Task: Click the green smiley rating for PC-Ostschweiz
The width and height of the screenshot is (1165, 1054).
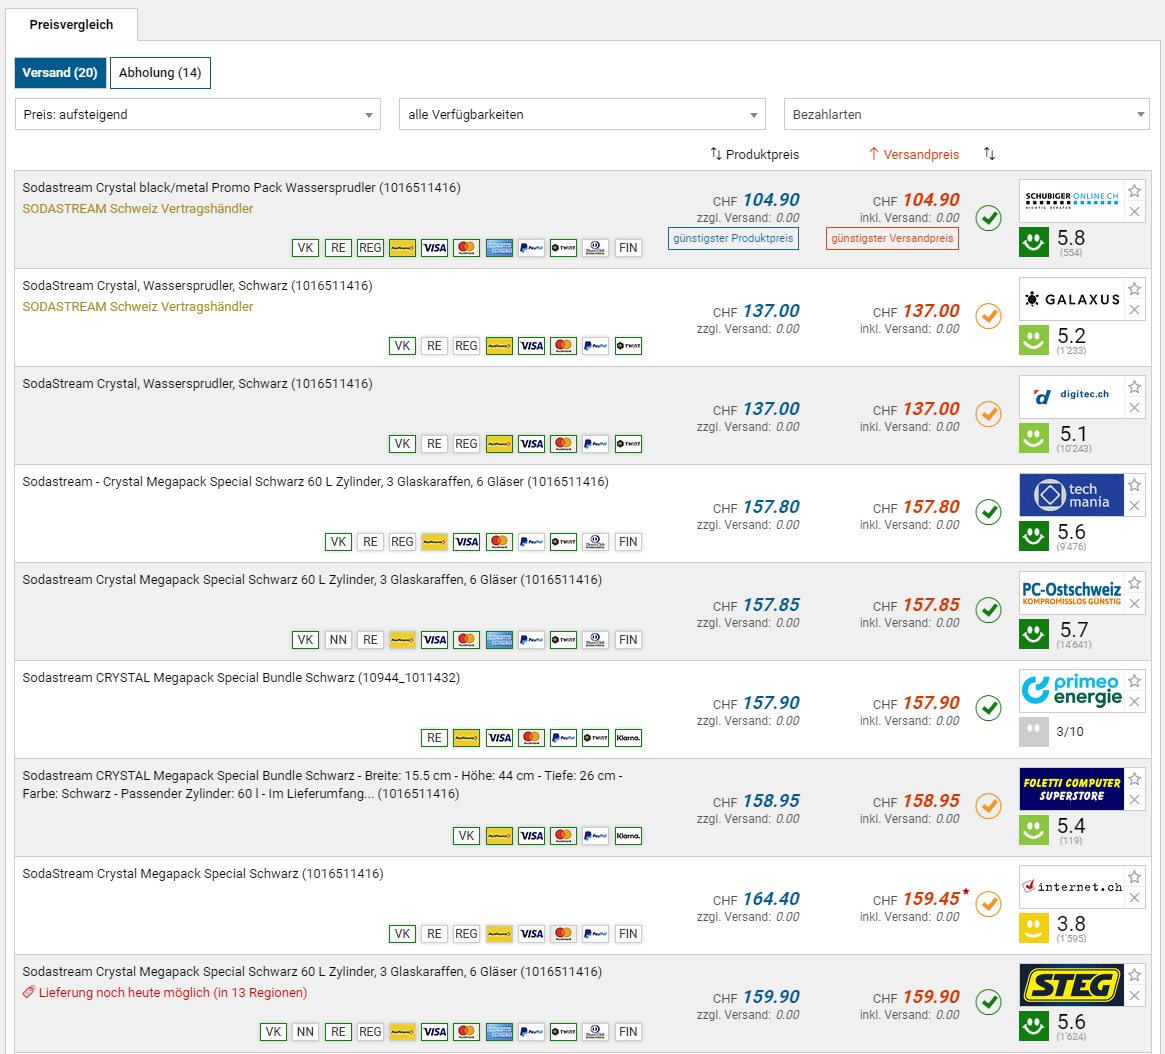Action: tap(1034, 634)
